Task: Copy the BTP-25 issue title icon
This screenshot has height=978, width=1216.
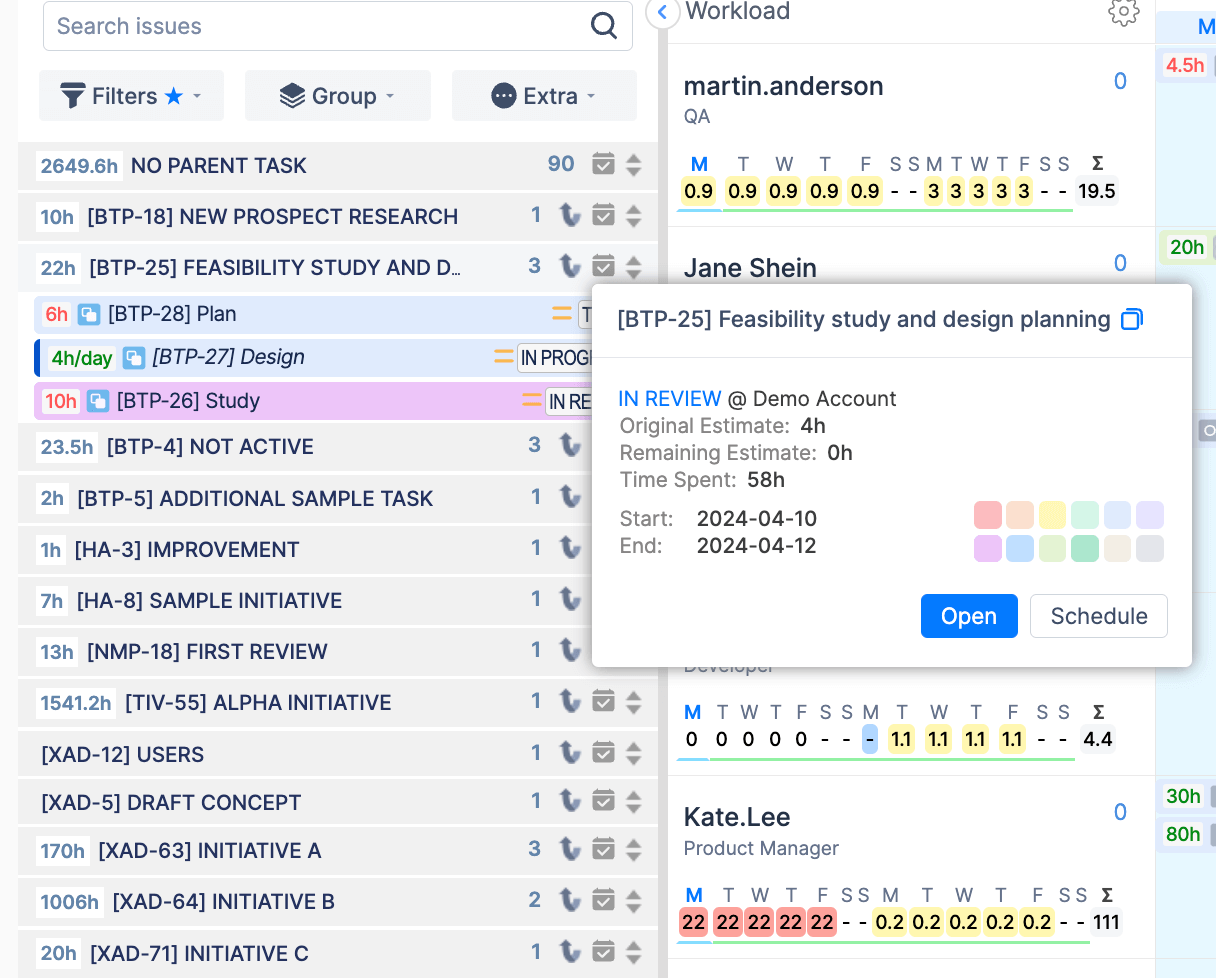Action: 1131,320
